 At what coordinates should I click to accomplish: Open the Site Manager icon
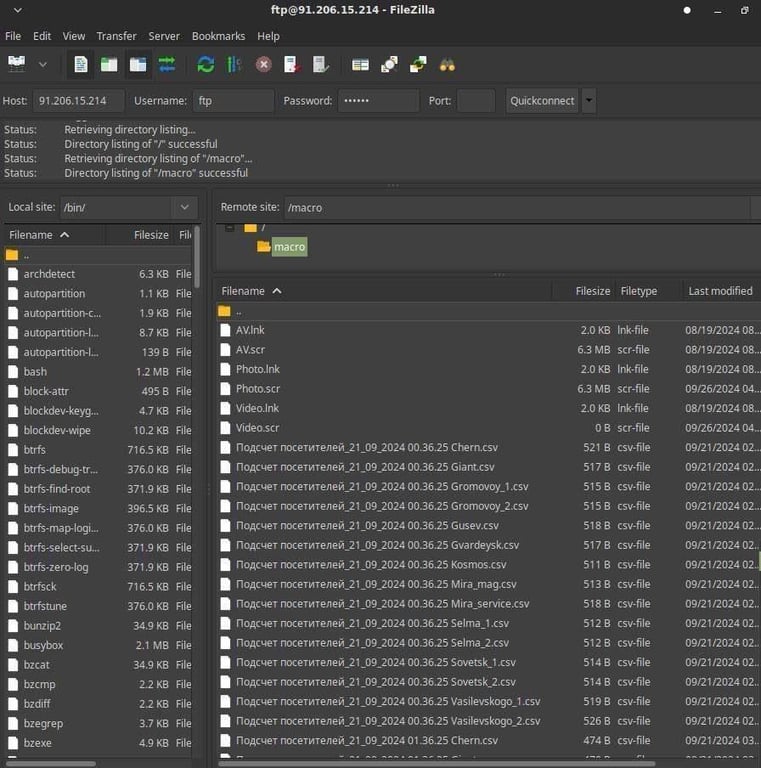(17, 64)
